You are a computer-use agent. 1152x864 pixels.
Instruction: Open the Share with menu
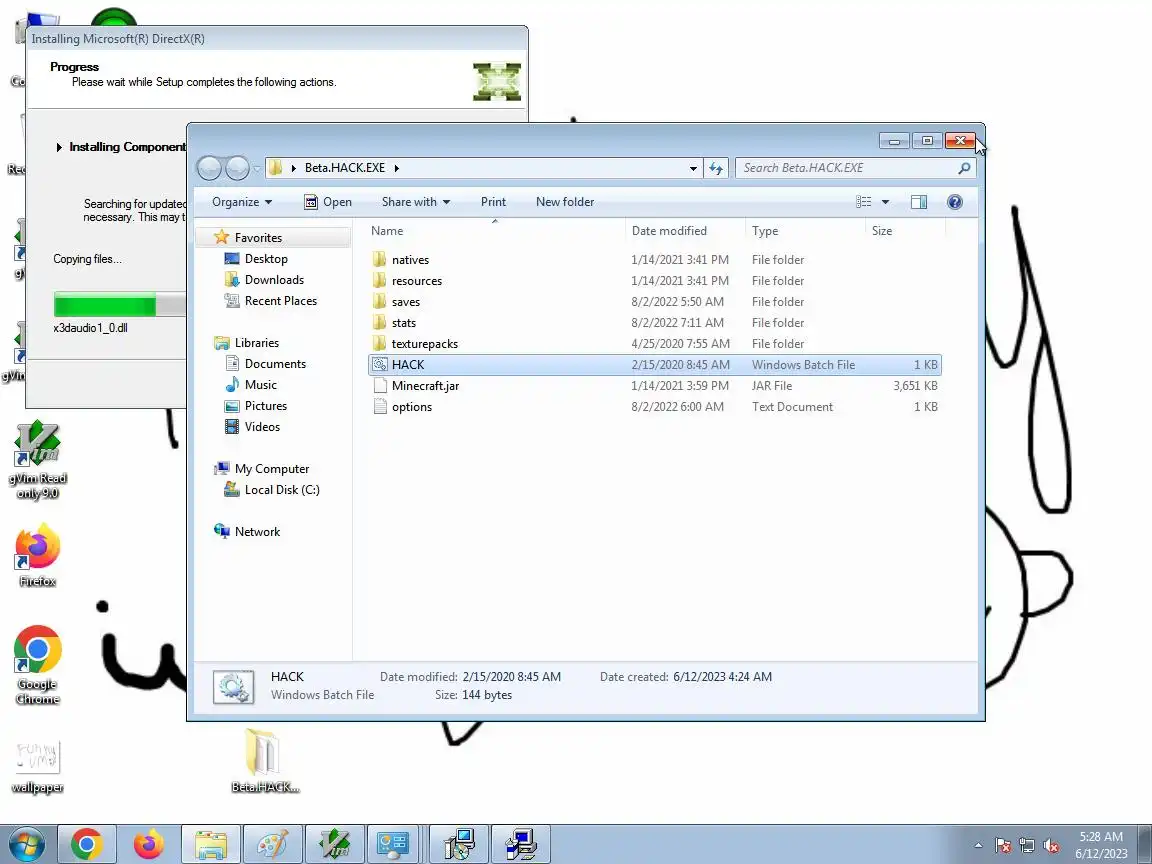pyautogui.click(x=416, y=202)
